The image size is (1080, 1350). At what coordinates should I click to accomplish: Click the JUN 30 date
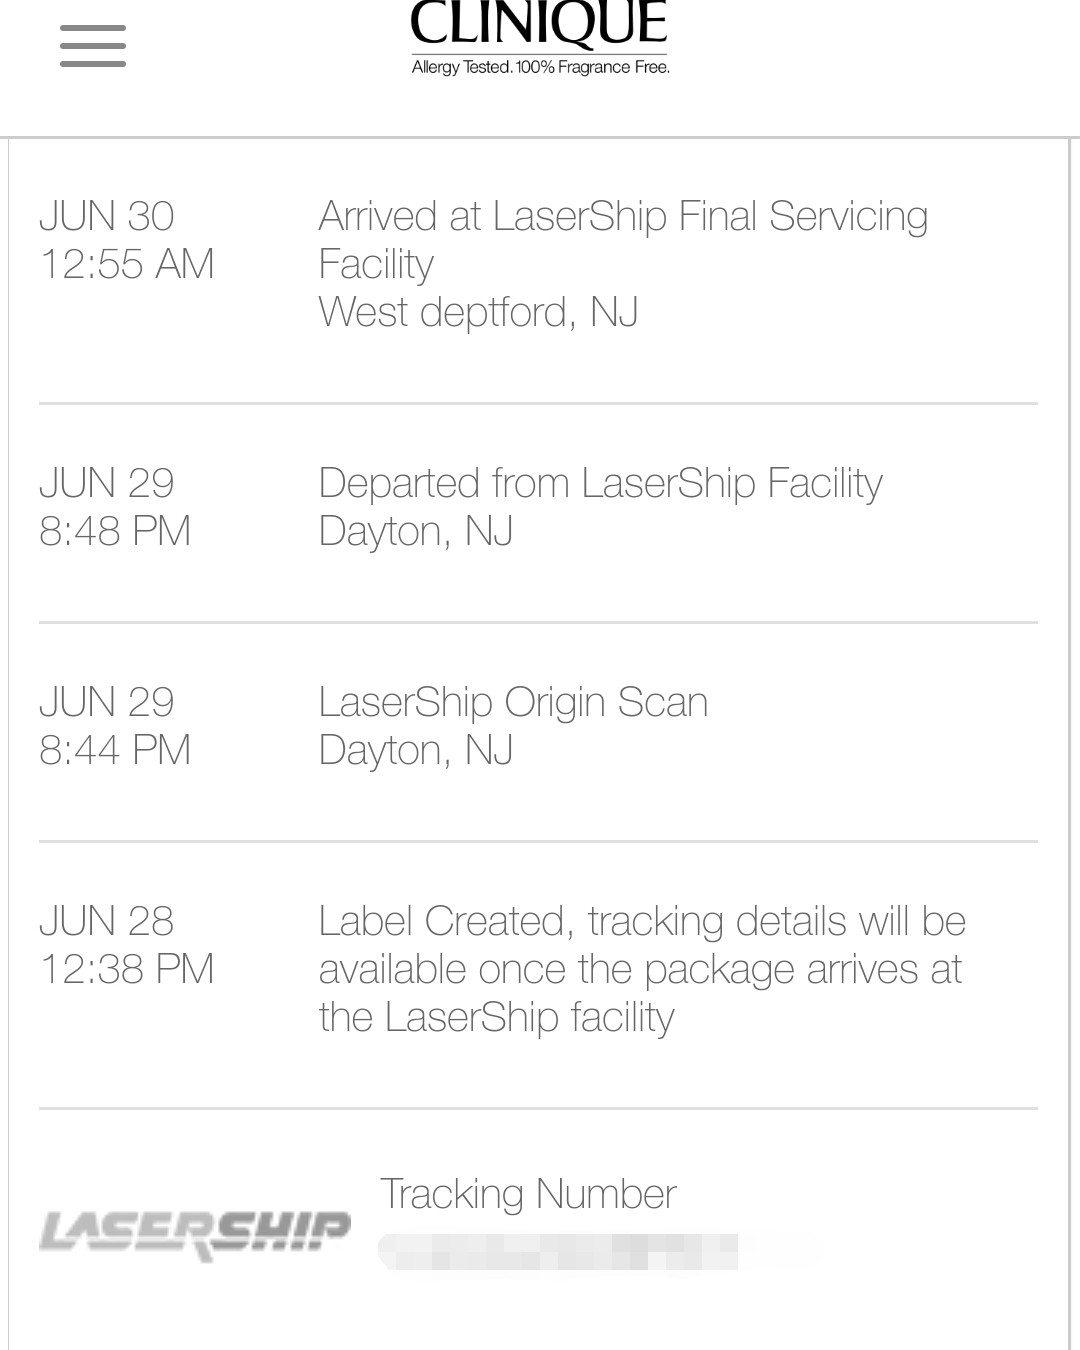click(x=107, y=217)
